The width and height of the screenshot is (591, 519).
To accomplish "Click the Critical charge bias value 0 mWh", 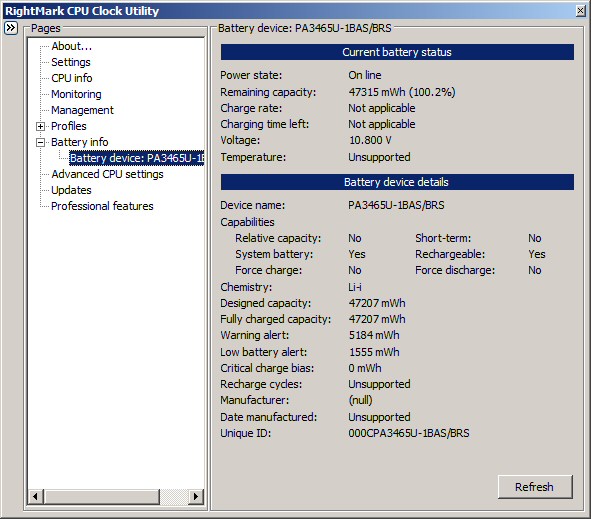I will click(365, 368).
